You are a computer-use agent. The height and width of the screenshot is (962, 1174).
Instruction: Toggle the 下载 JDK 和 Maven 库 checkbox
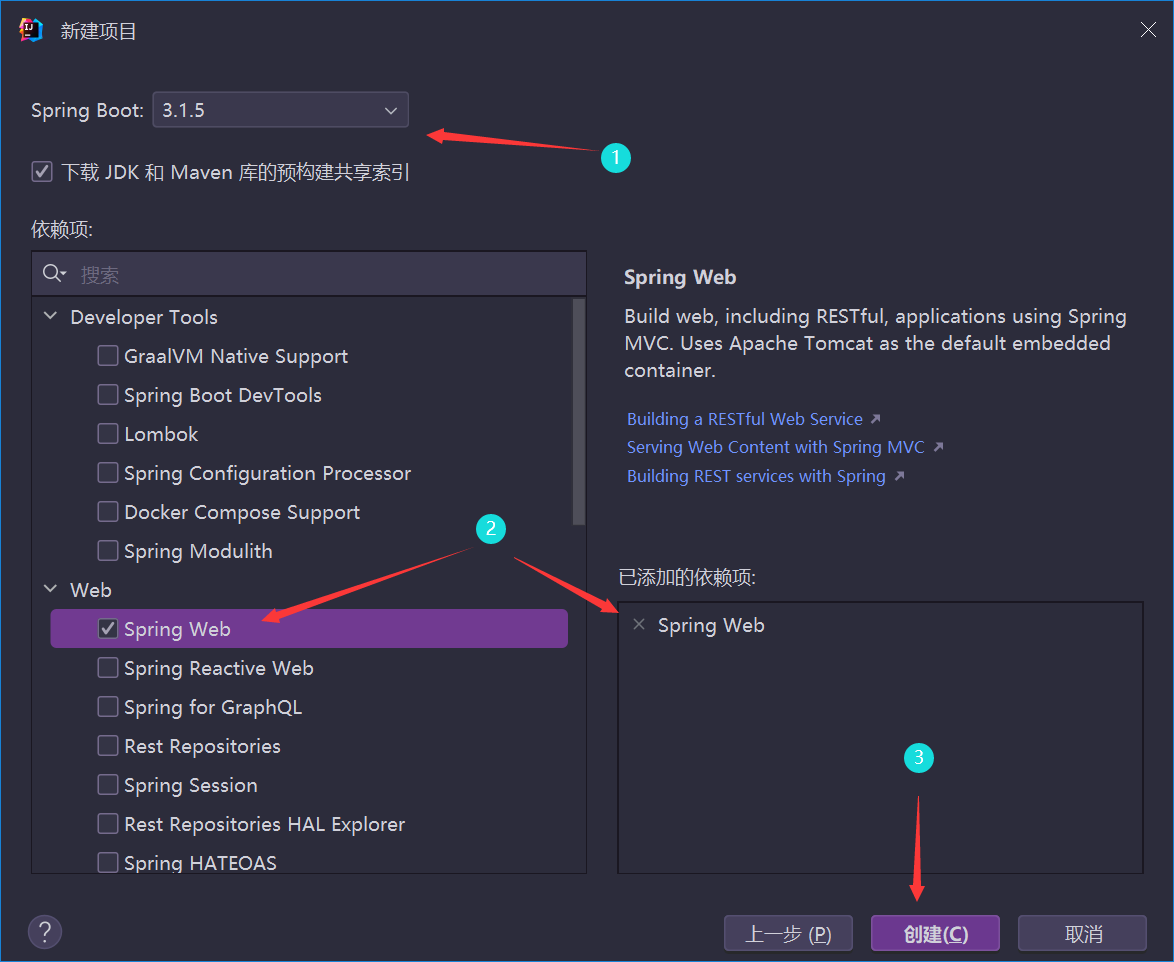coord(42,171)
